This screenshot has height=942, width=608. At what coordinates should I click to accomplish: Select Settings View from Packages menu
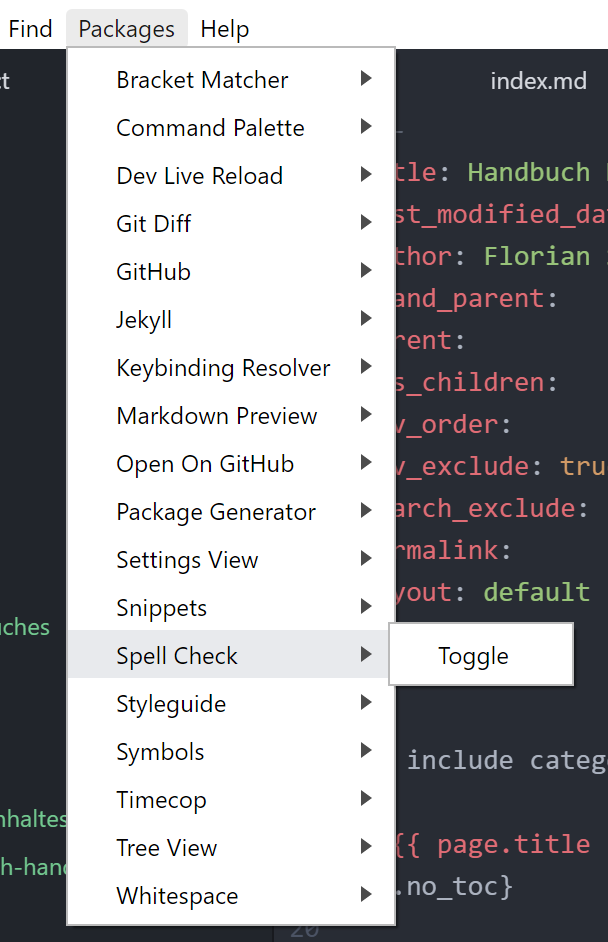point(187,560)
